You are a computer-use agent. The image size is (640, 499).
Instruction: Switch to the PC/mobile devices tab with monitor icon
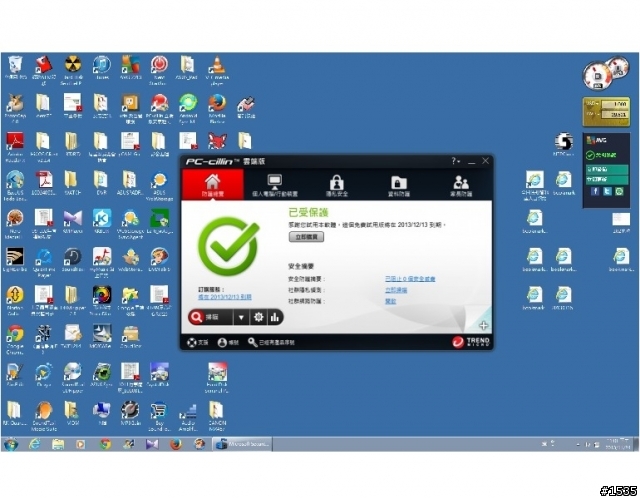pyautogui.click(x=275, y=184)
